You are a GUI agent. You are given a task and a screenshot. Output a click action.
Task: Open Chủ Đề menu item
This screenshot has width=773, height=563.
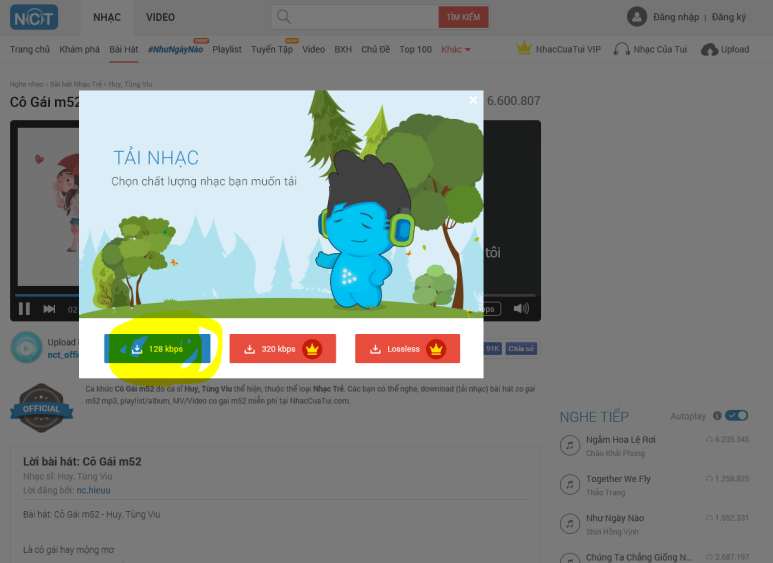[376, 49]
